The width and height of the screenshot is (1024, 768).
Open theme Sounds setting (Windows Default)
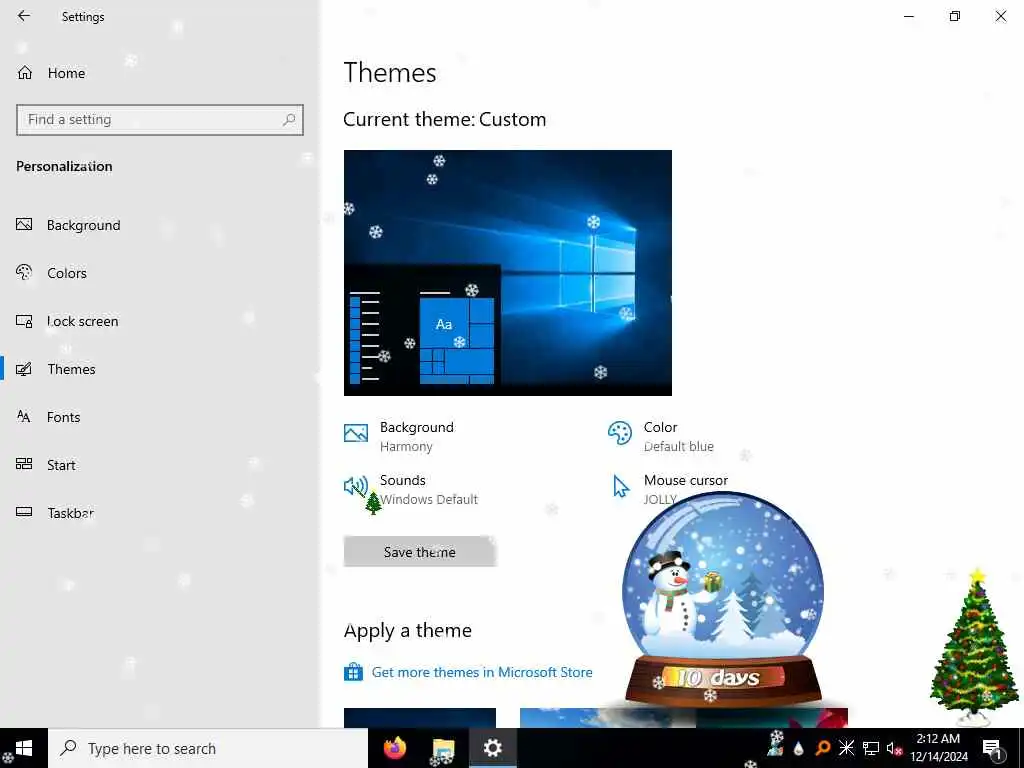tap(411, 489)
